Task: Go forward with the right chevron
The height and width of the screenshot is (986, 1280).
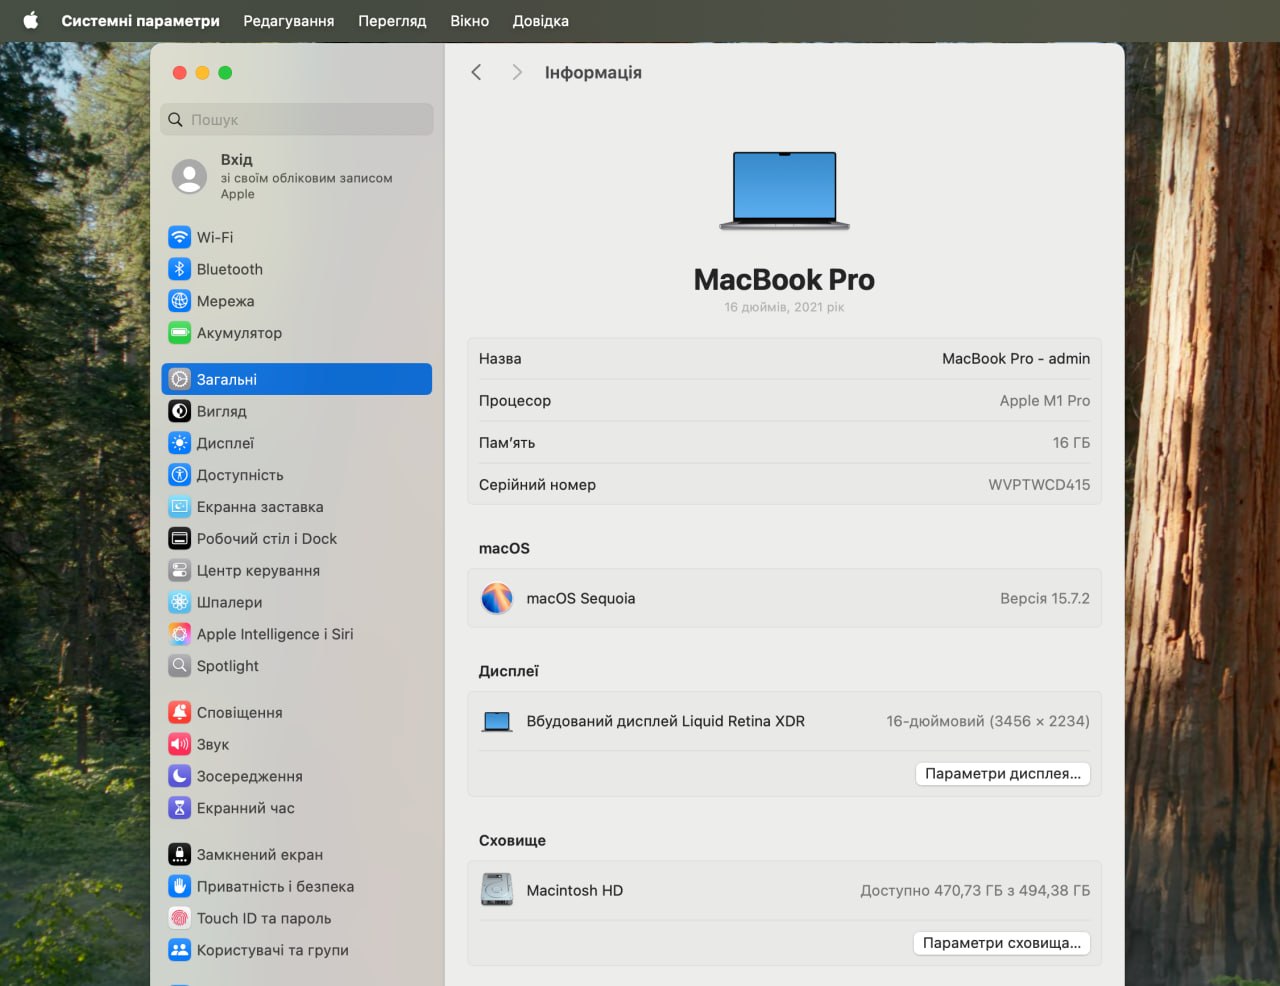Action: 516,72
